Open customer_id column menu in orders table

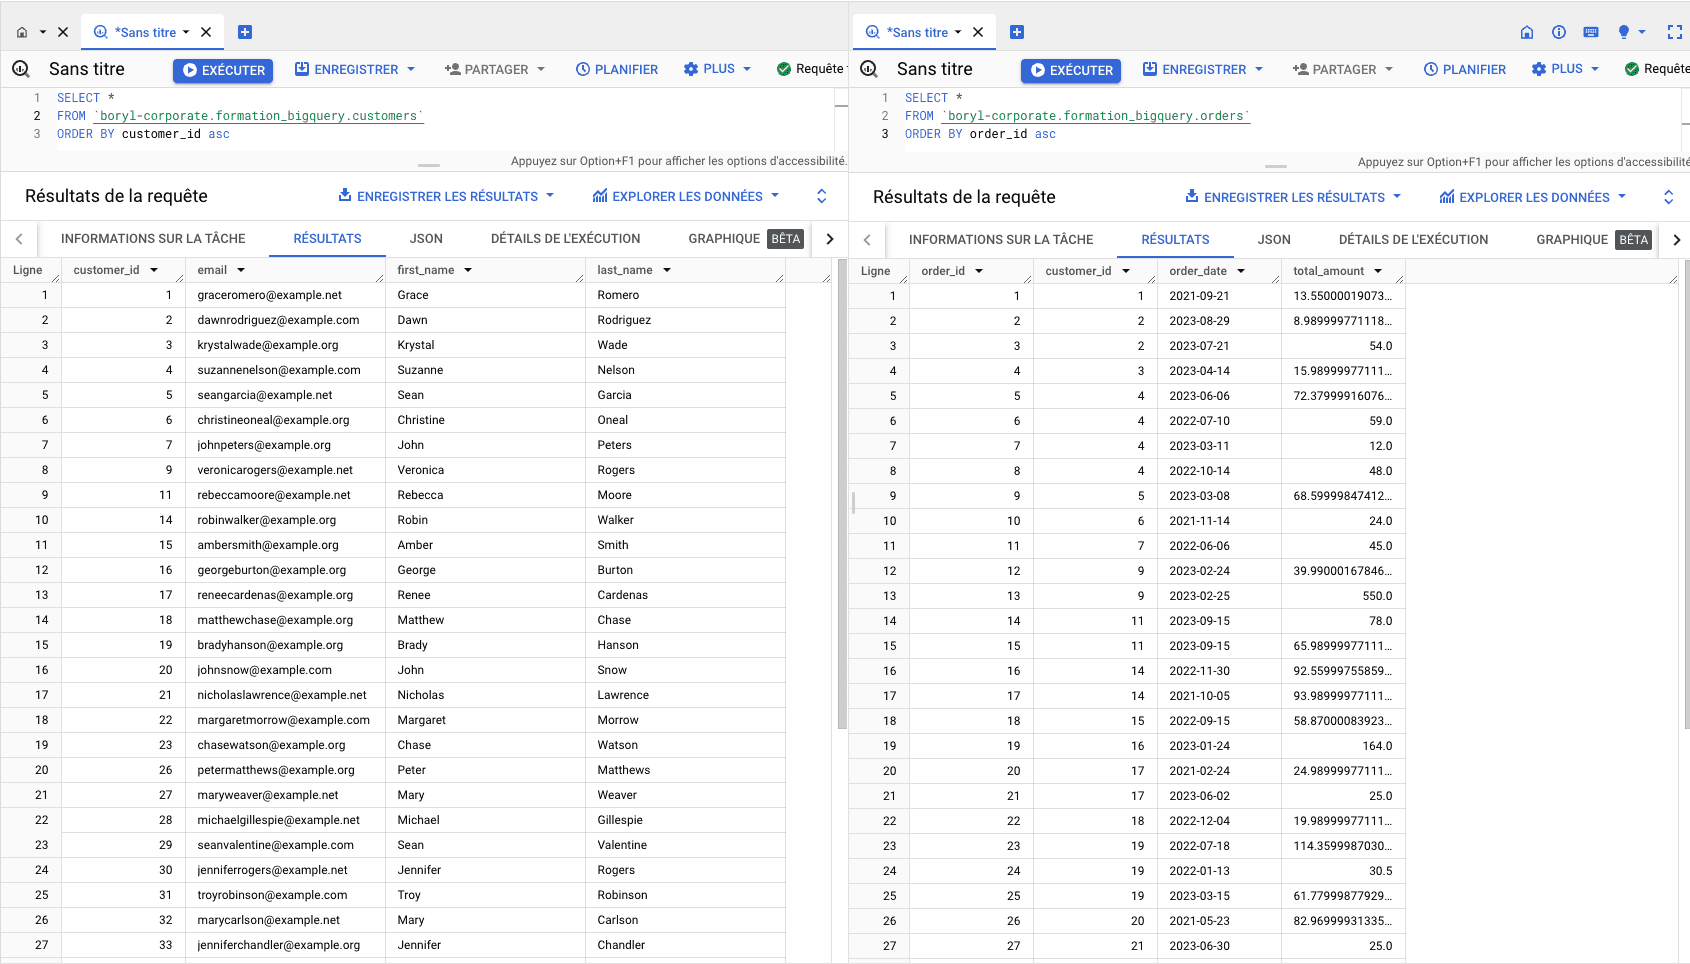pos(1126,271)
